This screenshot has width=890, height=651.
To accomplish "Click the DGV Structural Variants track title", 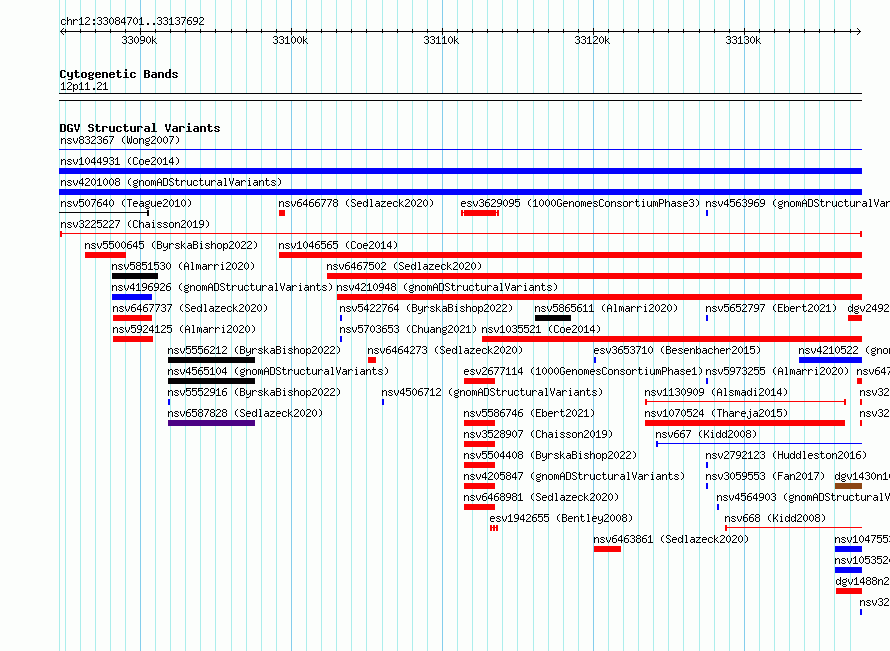I will (140, 128).
